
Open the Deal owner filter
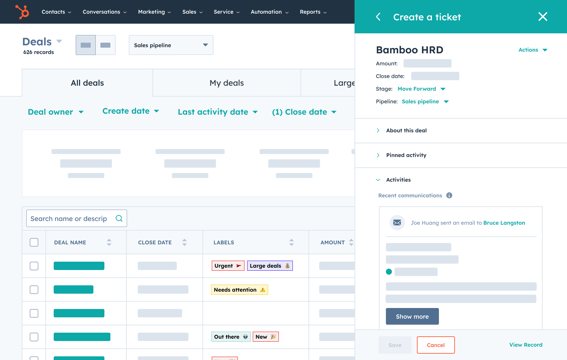pos(55,112)
